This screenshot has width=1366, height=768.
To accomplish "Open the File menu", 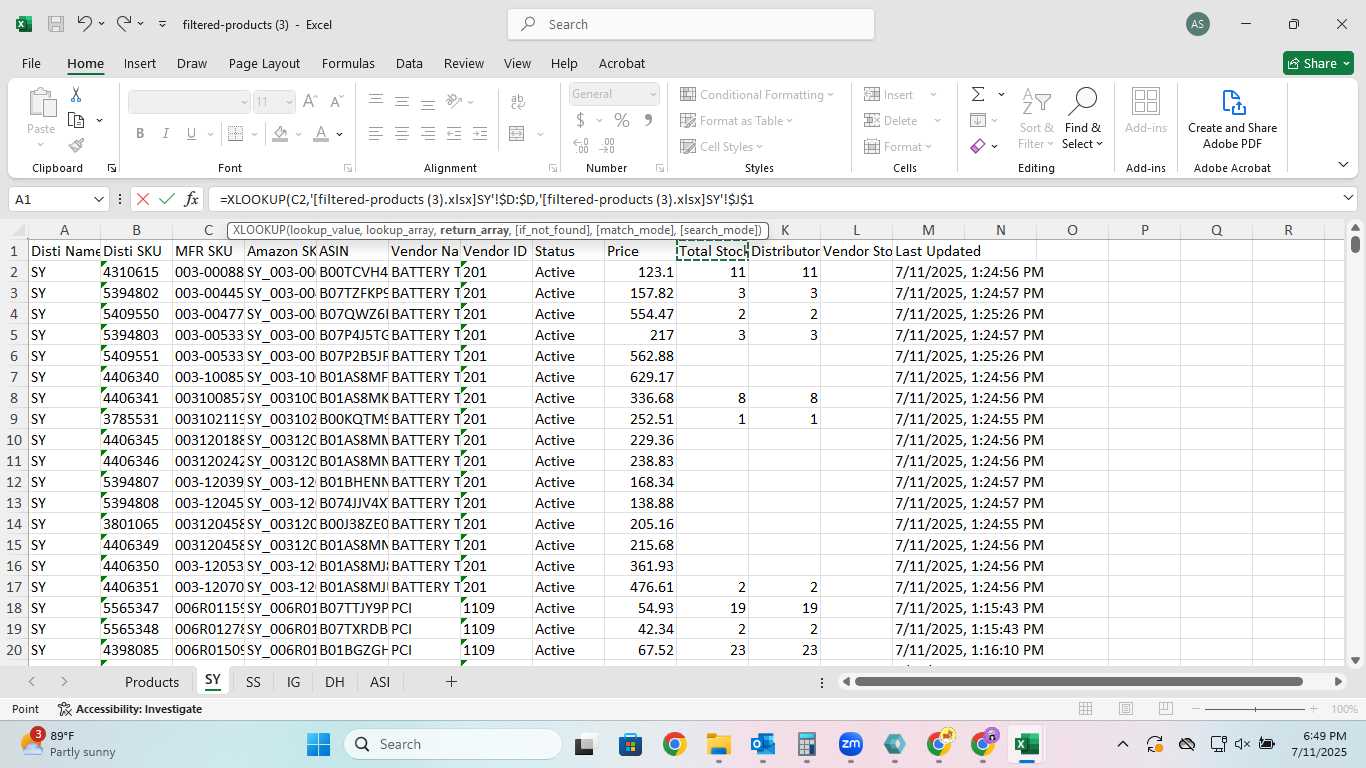I will coord(31,63).
